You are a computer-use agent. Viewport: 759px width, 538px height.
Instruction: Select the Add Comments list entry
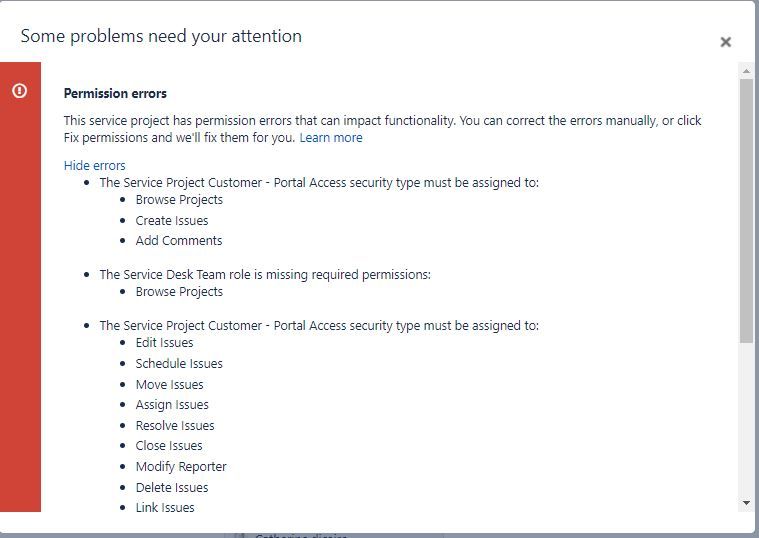tap(179, 241)
